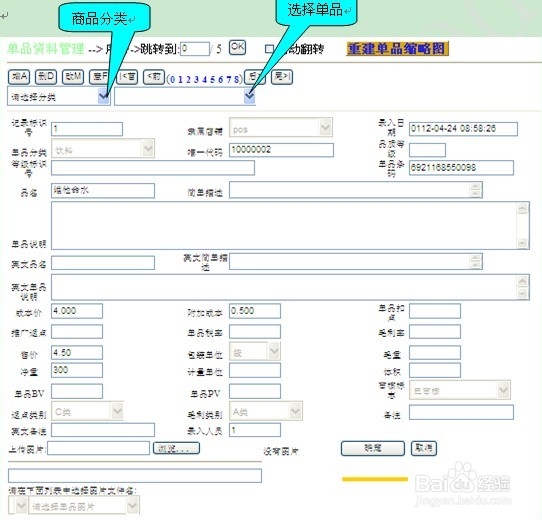Open page link 8 in pager
The image size is (542, 520).
point(236,80)
